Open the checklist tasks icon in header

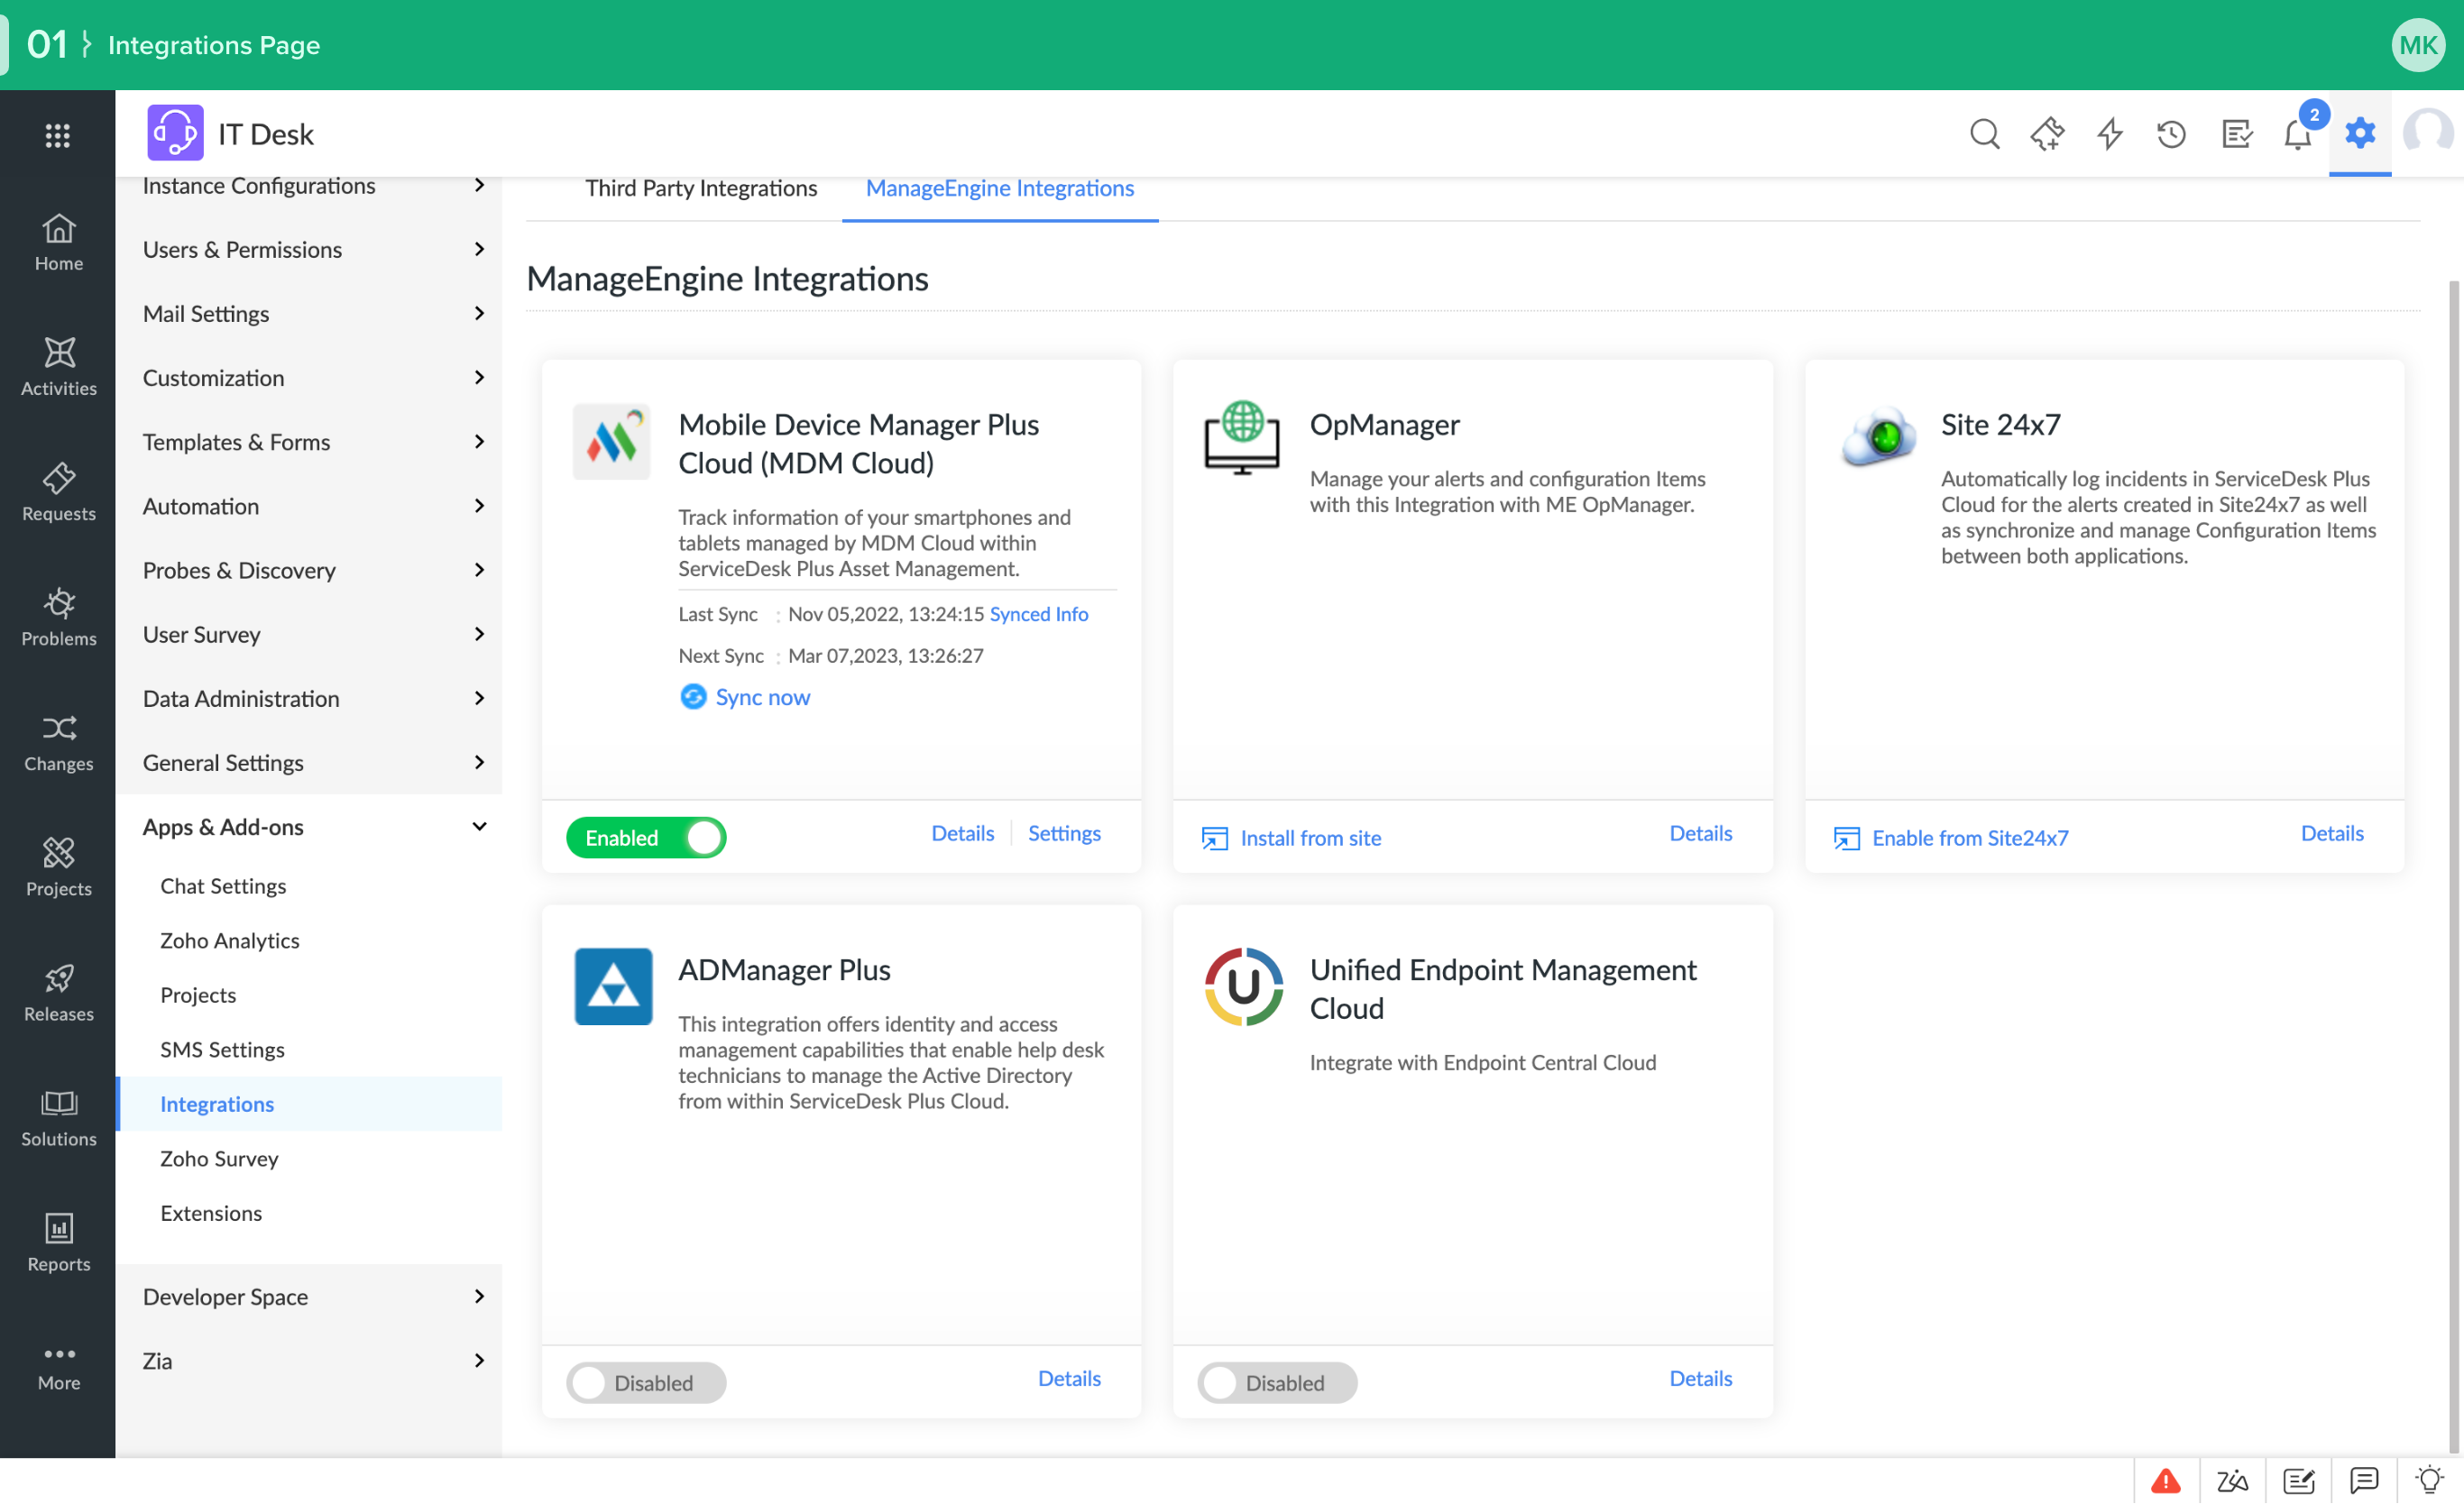2236,134
